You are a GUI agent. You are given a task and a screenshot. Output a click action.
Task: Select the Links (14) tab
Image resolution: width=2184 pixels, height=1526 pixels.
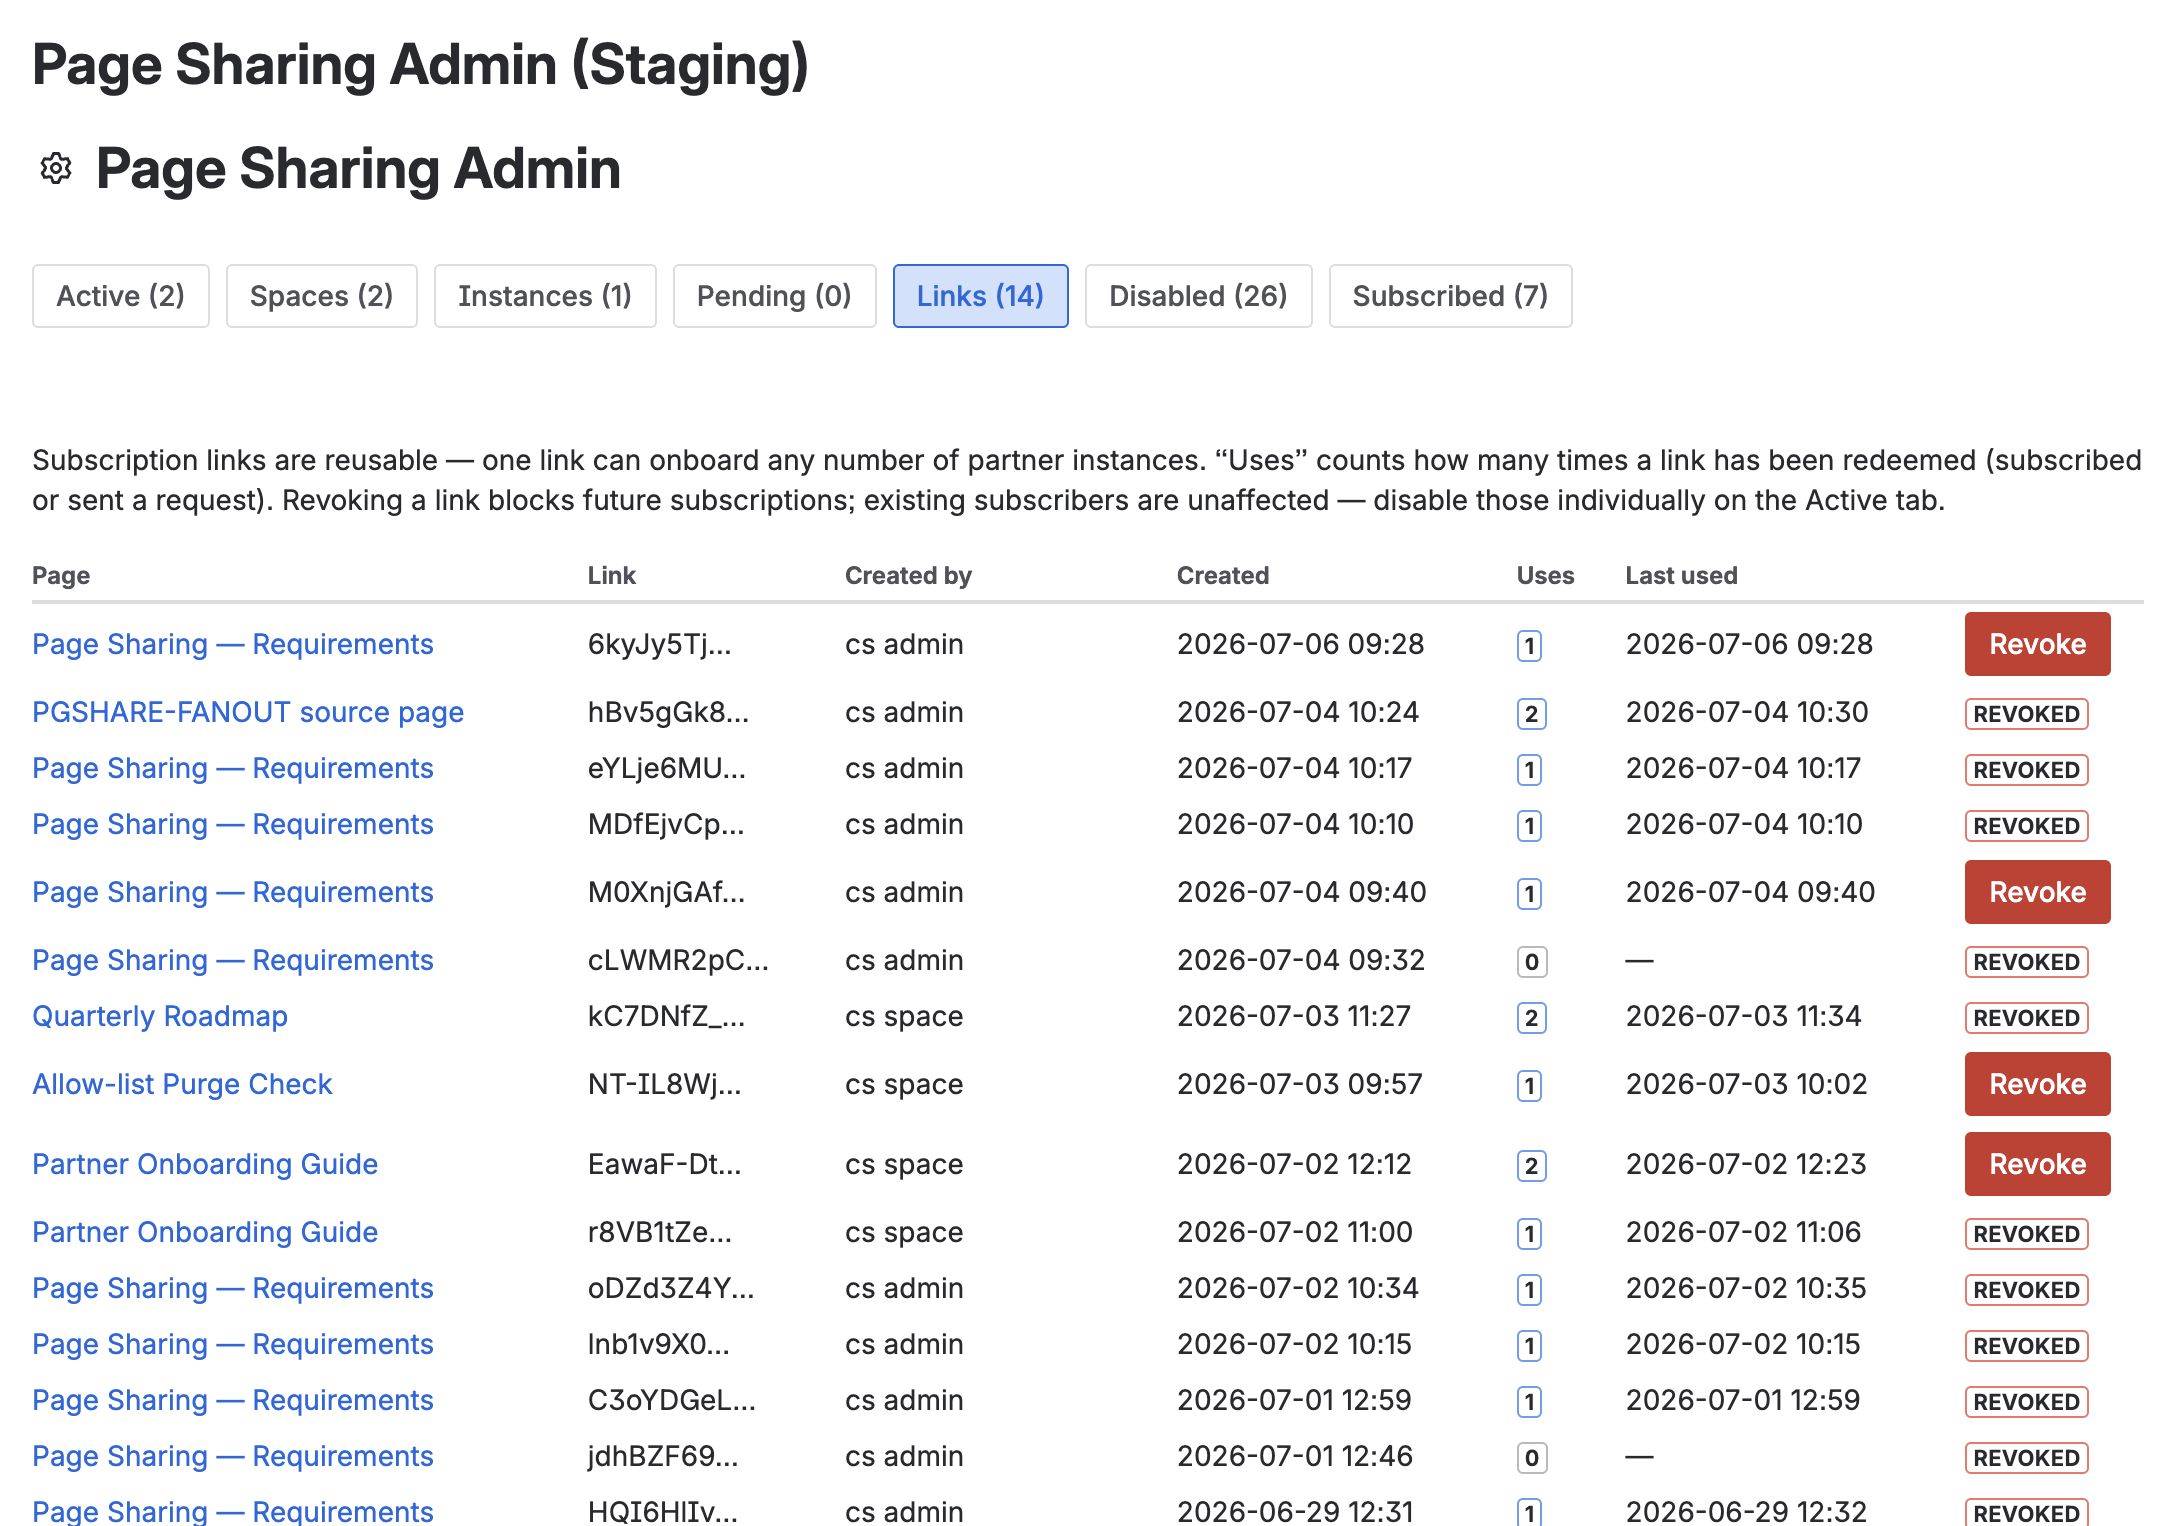pyautogui.click(x=981, y=296)
